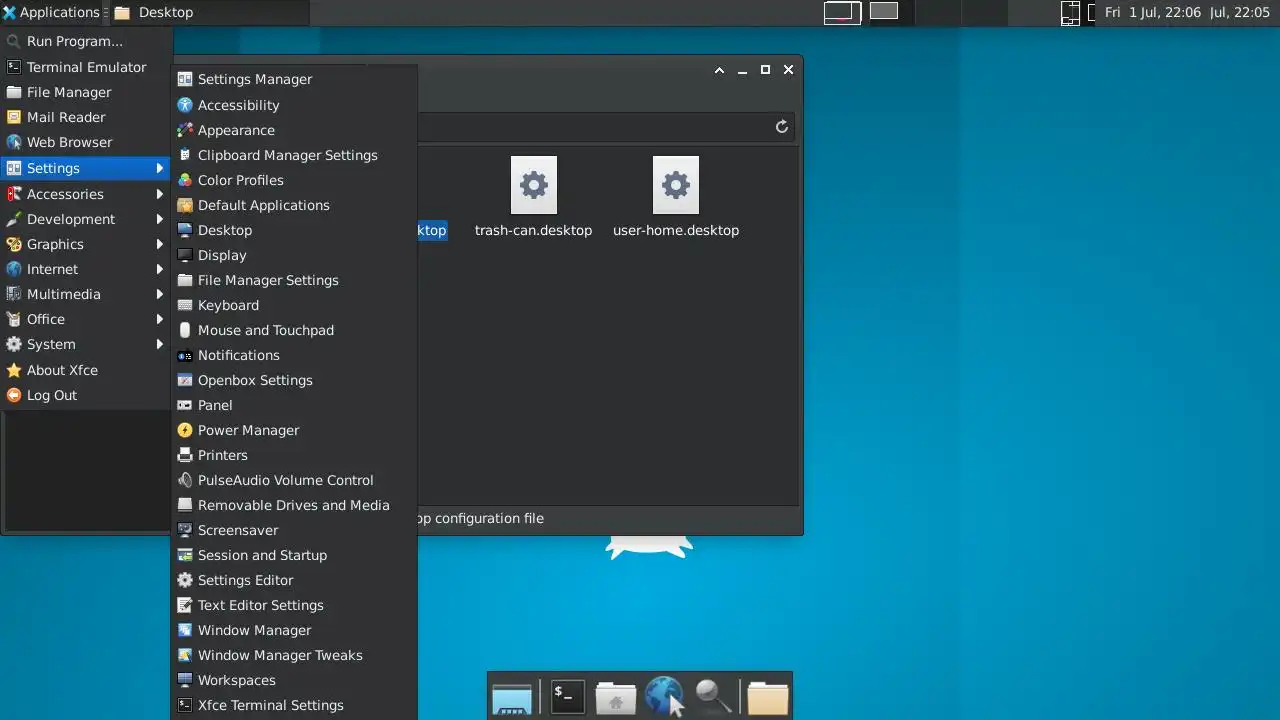Image resolution: width=1280 pixels, height=720 pixels.
Task: Open Xfce Terminal Settings entry
Action: tap(294, 705)
